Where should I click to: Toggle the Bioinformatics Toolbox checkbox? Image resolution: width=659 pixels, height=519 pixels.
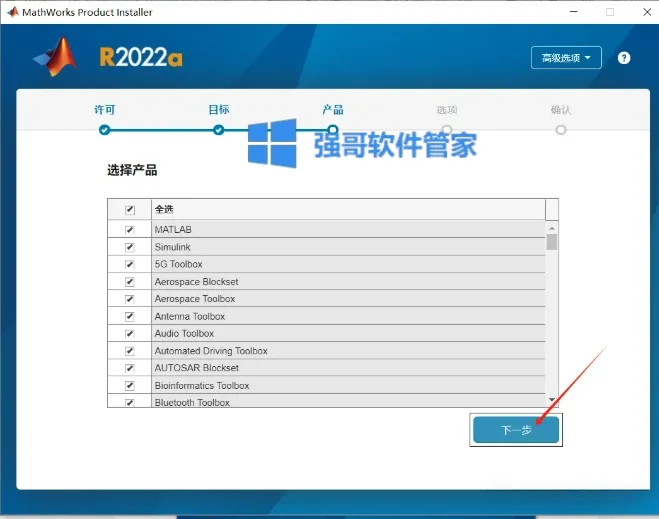130,385
